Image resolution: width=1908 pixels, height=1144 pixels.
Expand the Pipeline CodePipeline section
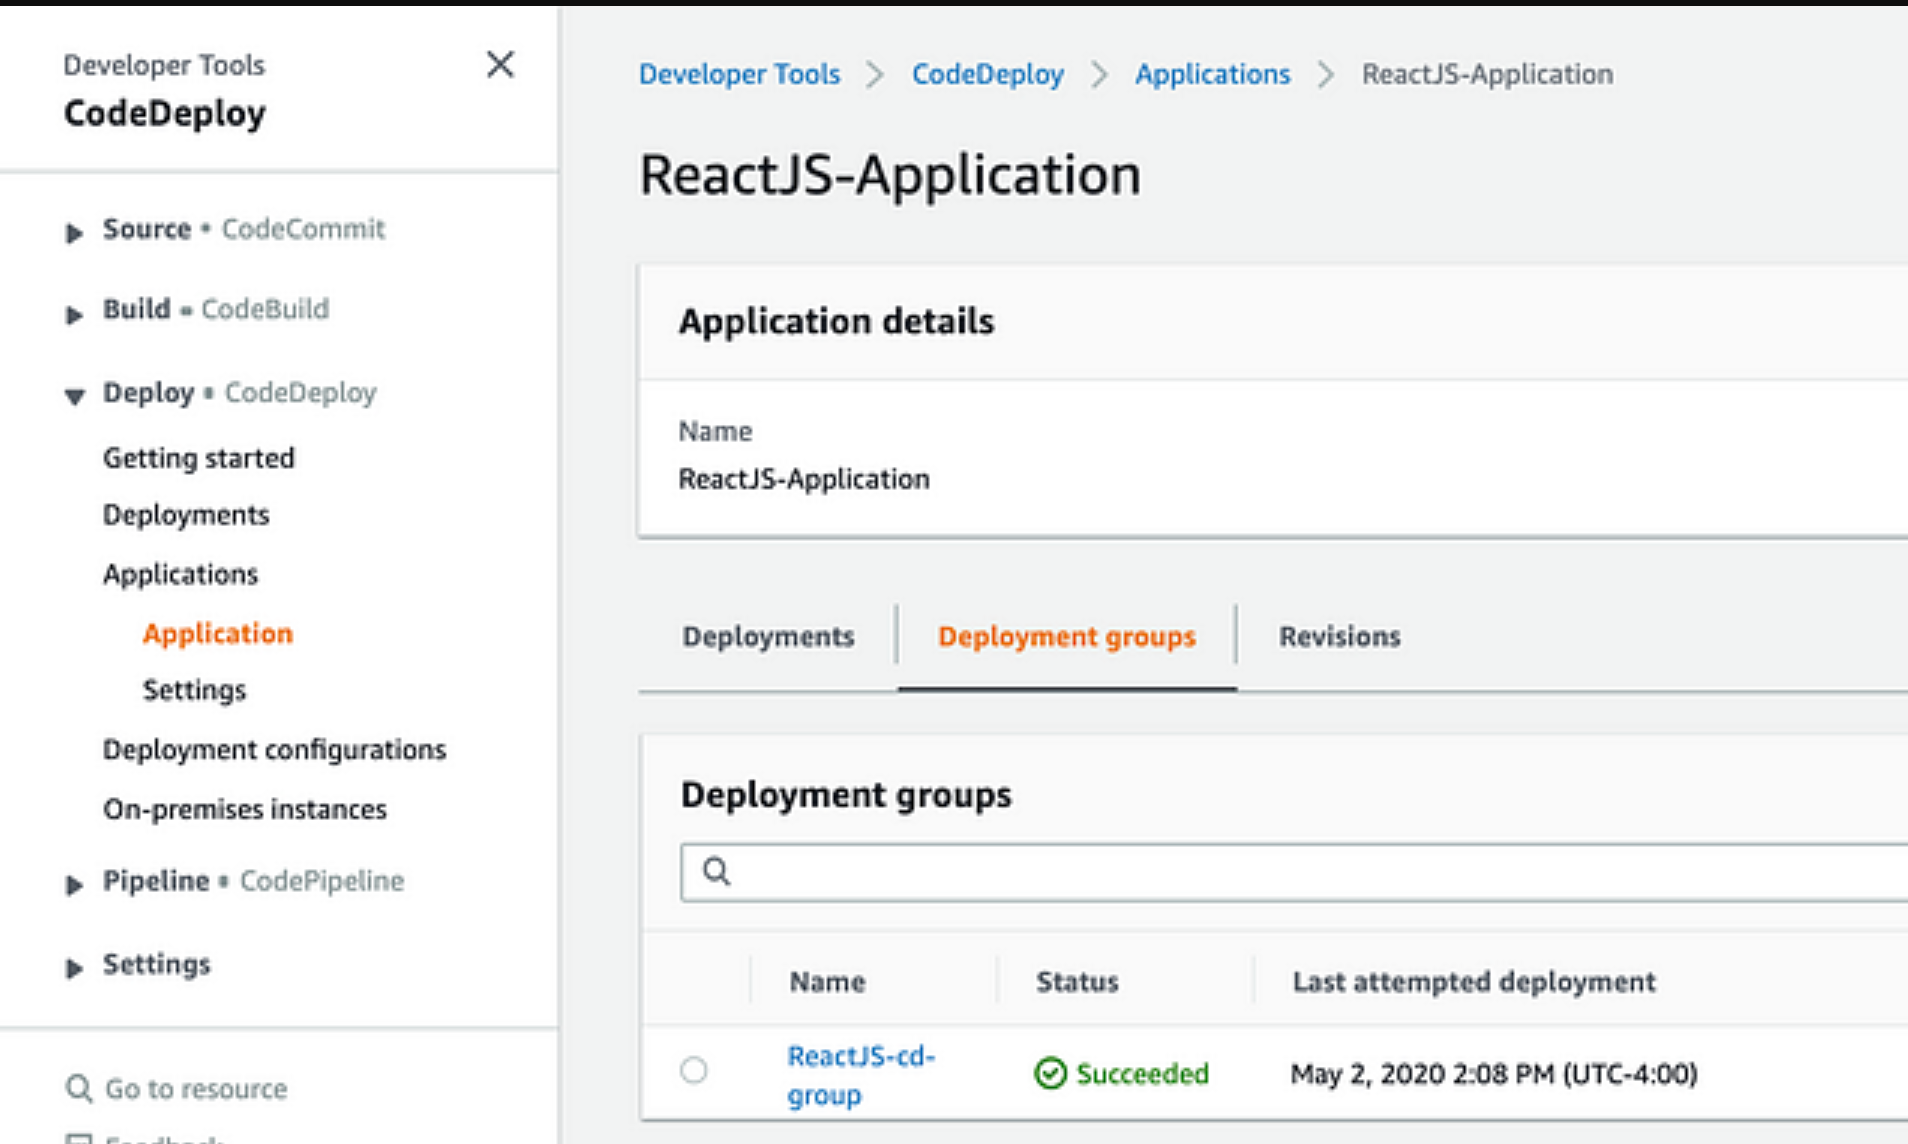74,884
